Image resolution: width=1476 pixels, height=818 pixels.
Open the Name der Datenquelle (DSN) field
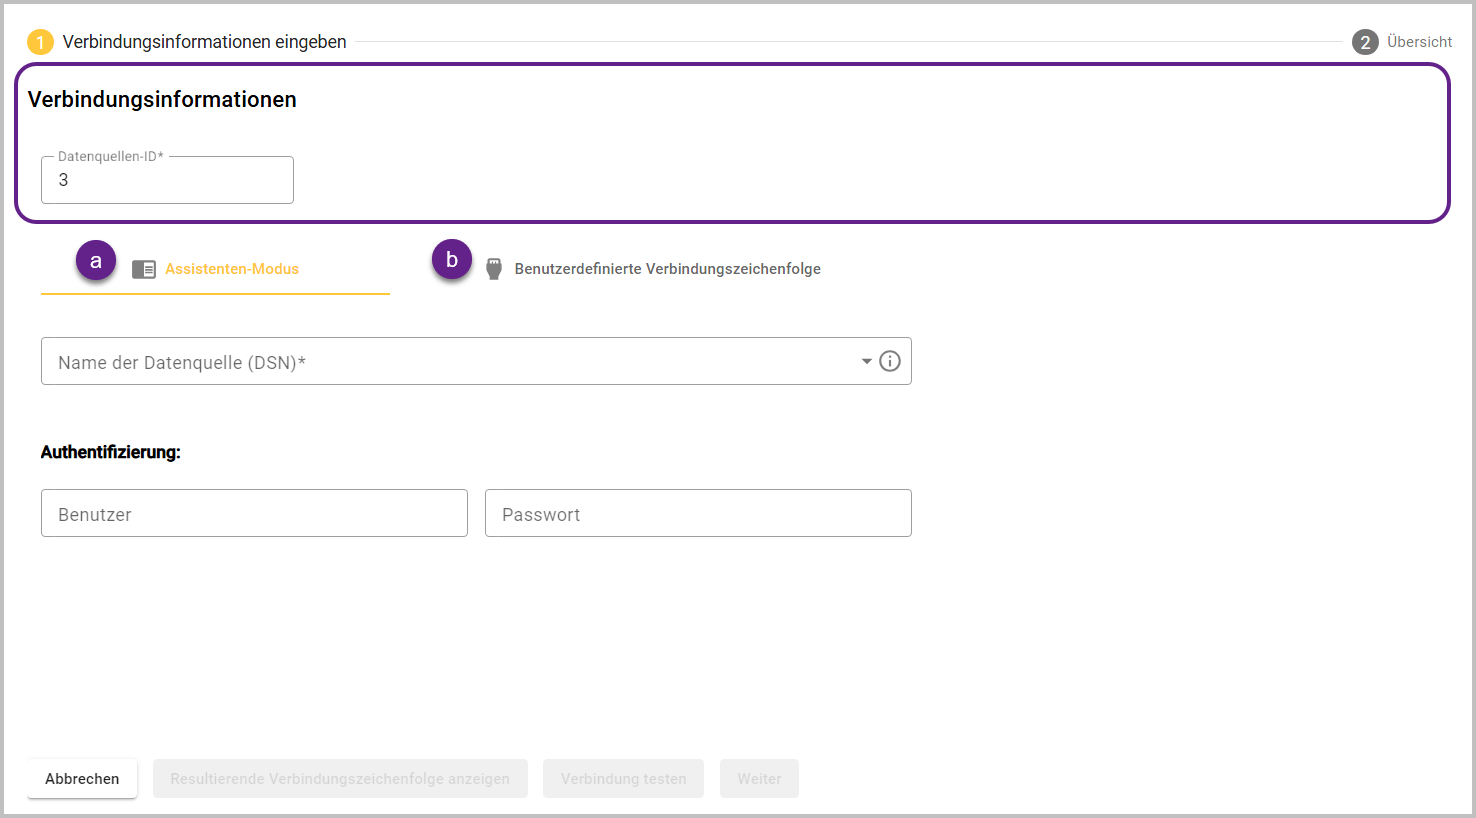450,362
